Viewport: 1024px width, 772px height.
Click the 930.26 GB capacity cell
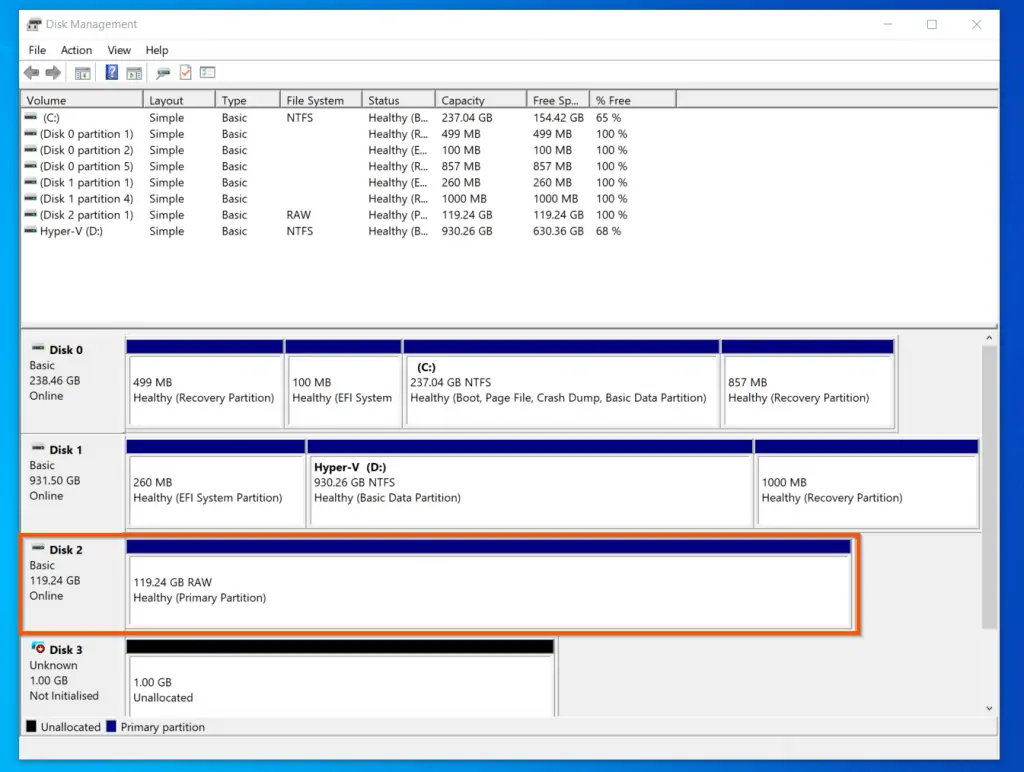pyautogui.click(x=467, y=231)
